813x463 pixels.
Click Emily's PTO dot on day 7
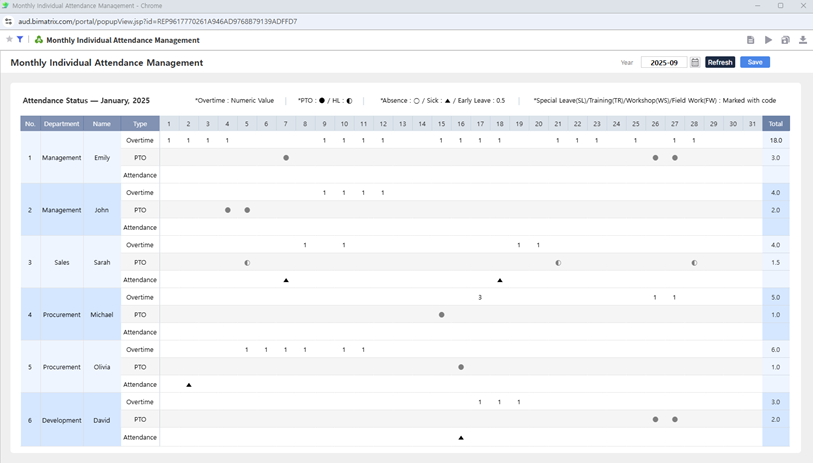[x=286, y=158]
